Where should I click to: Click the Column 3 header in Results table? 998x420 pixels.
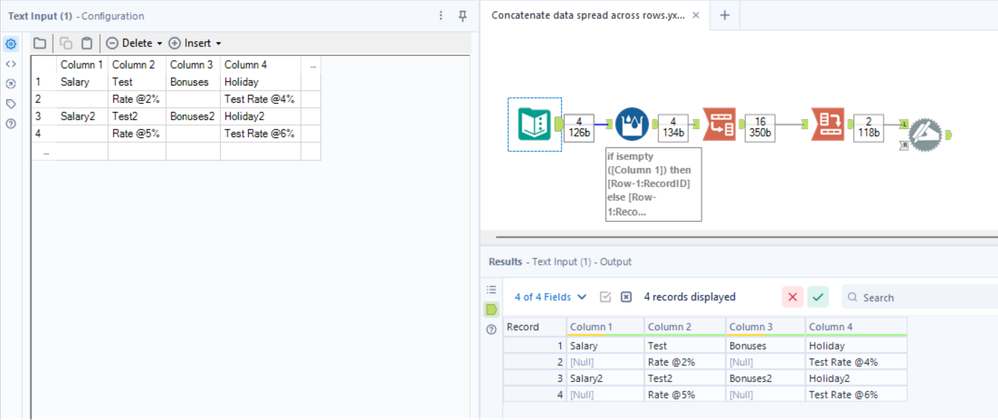pos(765,326)
